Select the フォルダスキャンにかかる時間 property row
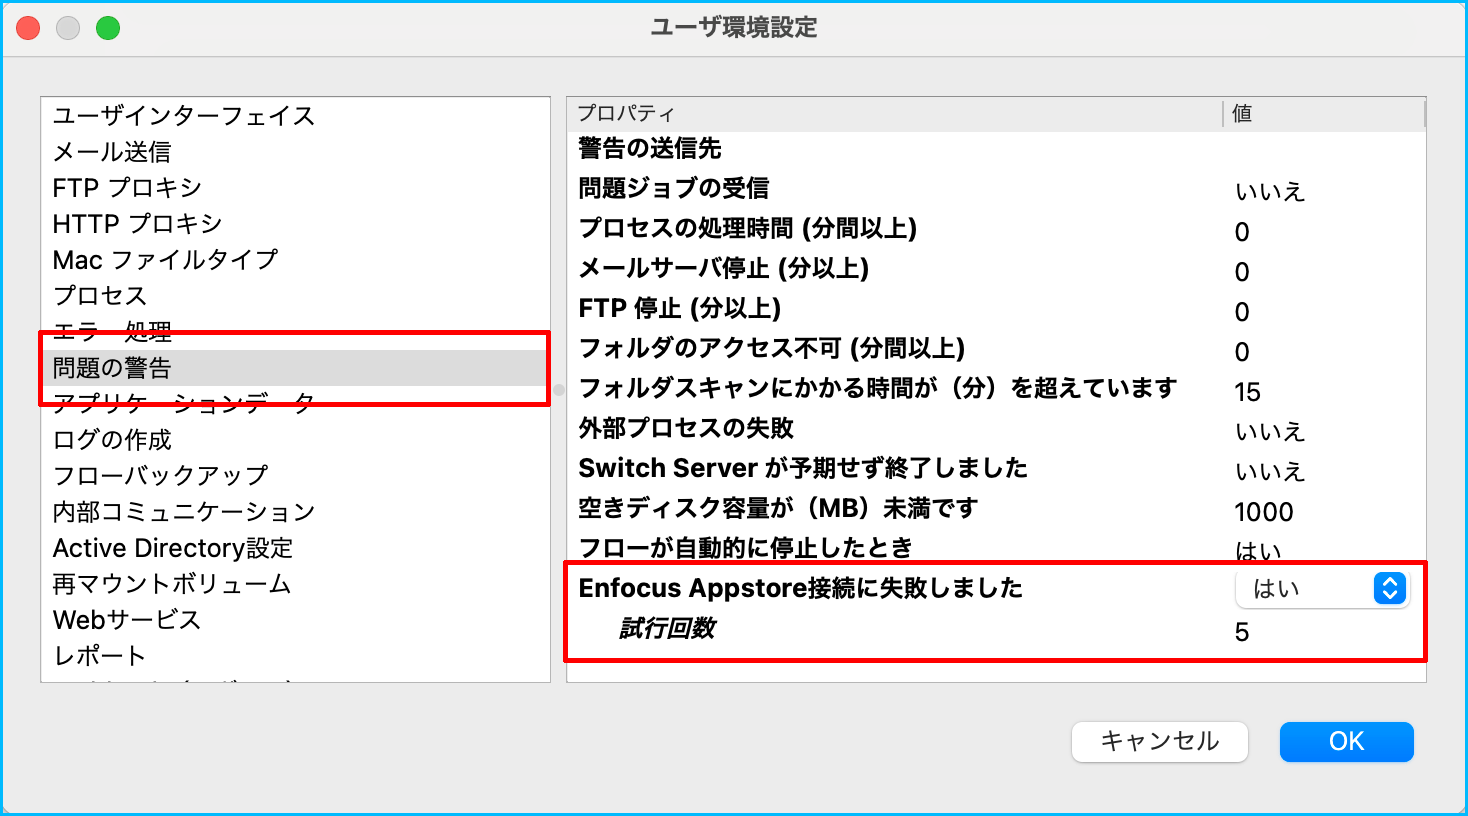This screenshot has height=816, width=1468. 878,388
